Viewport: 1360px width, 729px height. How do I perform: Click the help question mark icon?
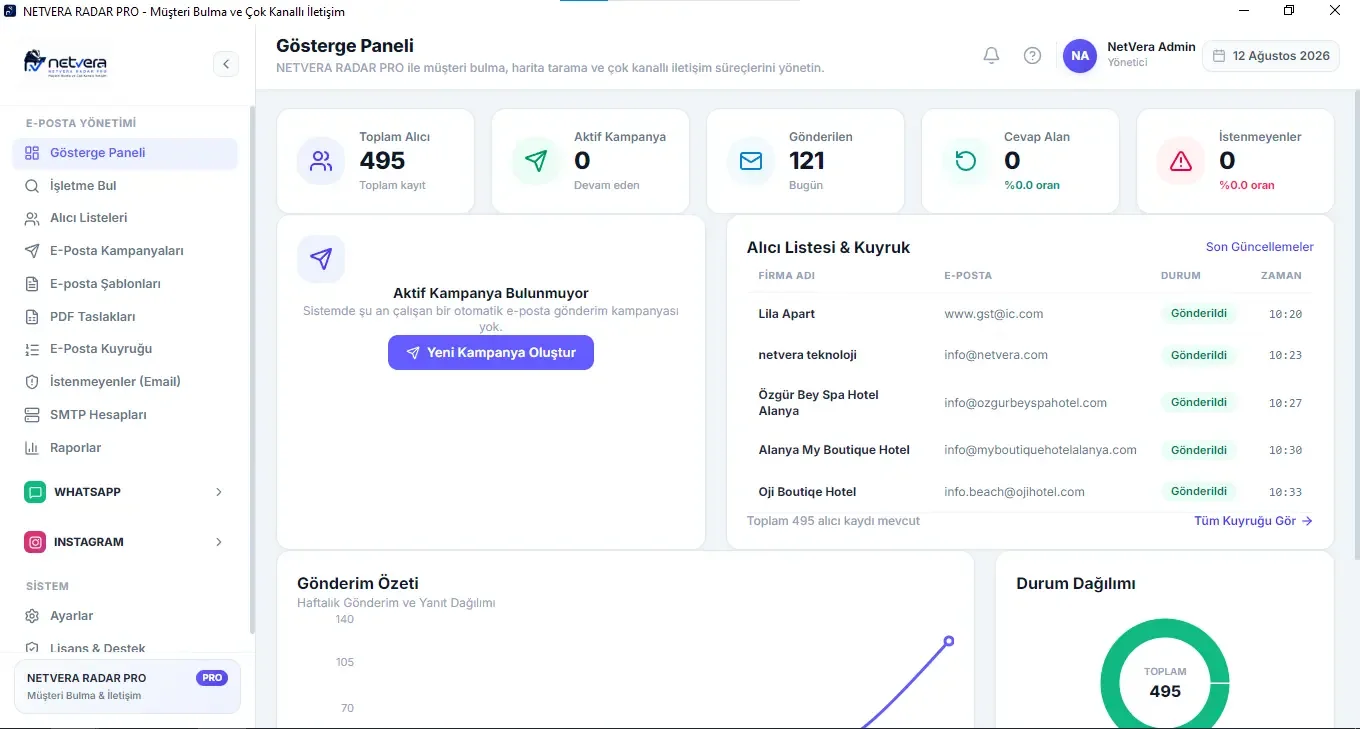(x=1033, y=56)
